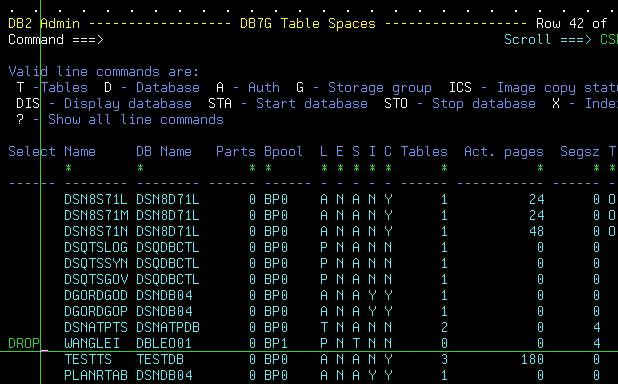Click DB name DBLEO01
The width and height of the screenshot is (618, 384).
[x=164, y=343]
